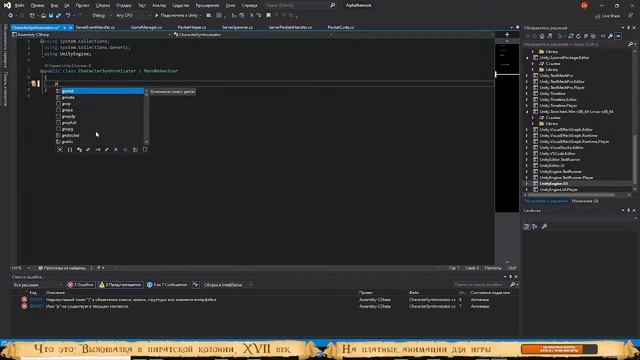Click the Live Share button
Screen dimensions: 640x360
tap(608, 16)
